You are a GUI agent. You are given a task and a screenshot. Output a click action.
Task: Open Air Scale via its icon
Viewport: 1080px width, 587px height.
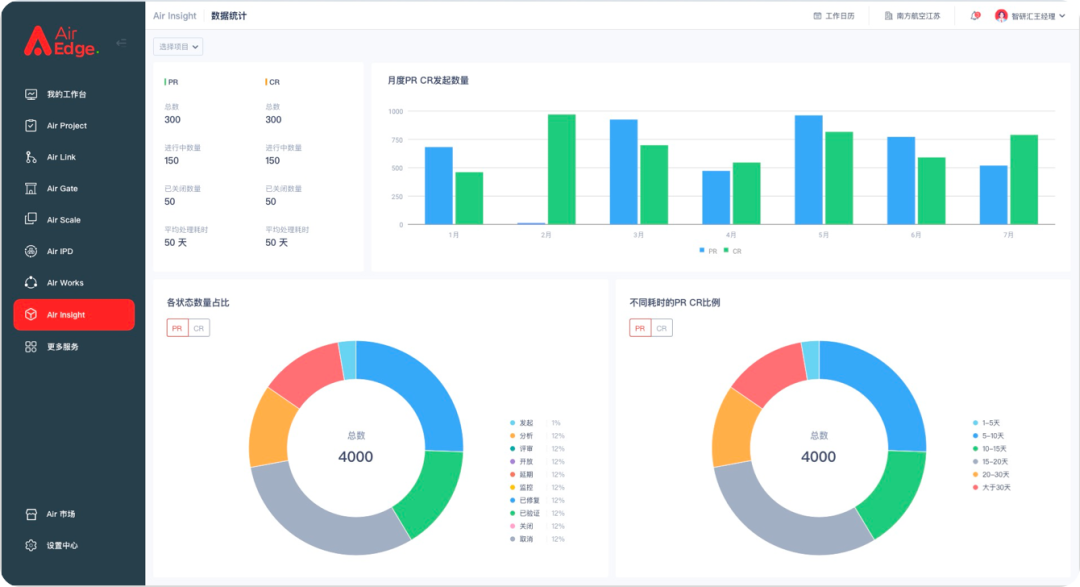tap(31, 219)
